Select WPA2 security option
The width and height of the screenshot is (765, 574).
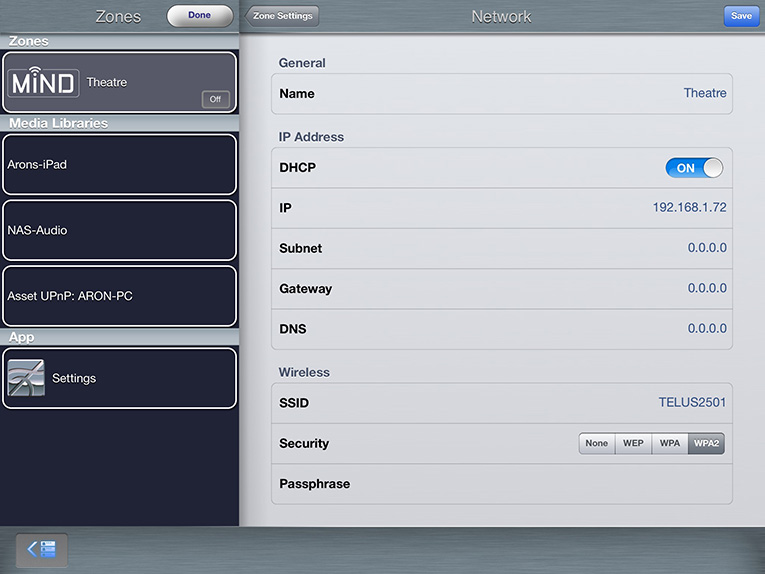point(706,444)
